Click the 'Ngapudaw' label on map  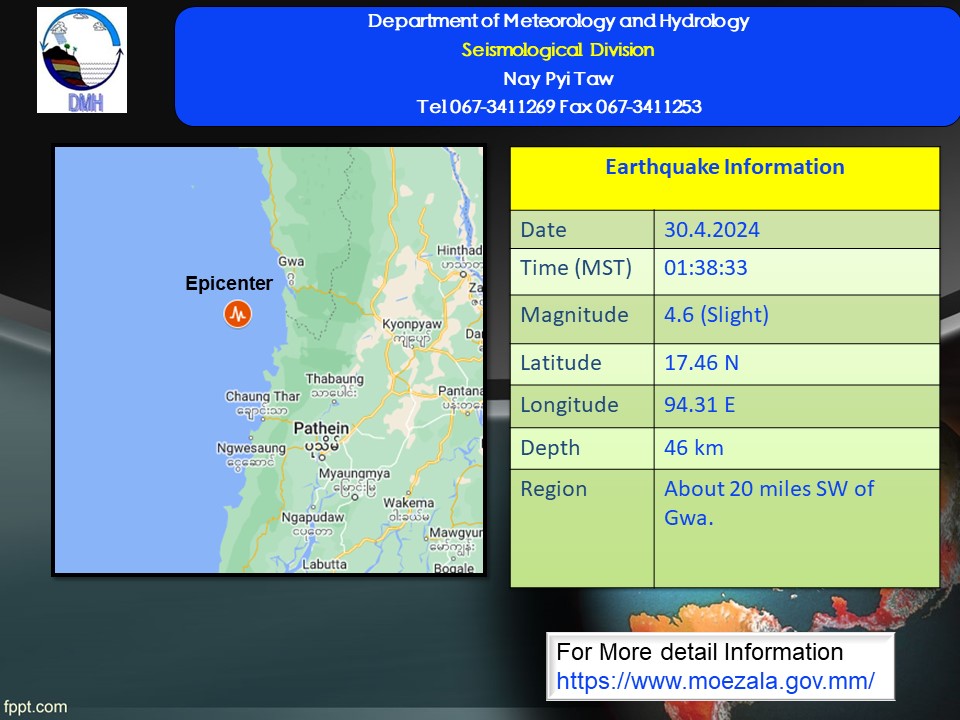[x=313, y=517]
